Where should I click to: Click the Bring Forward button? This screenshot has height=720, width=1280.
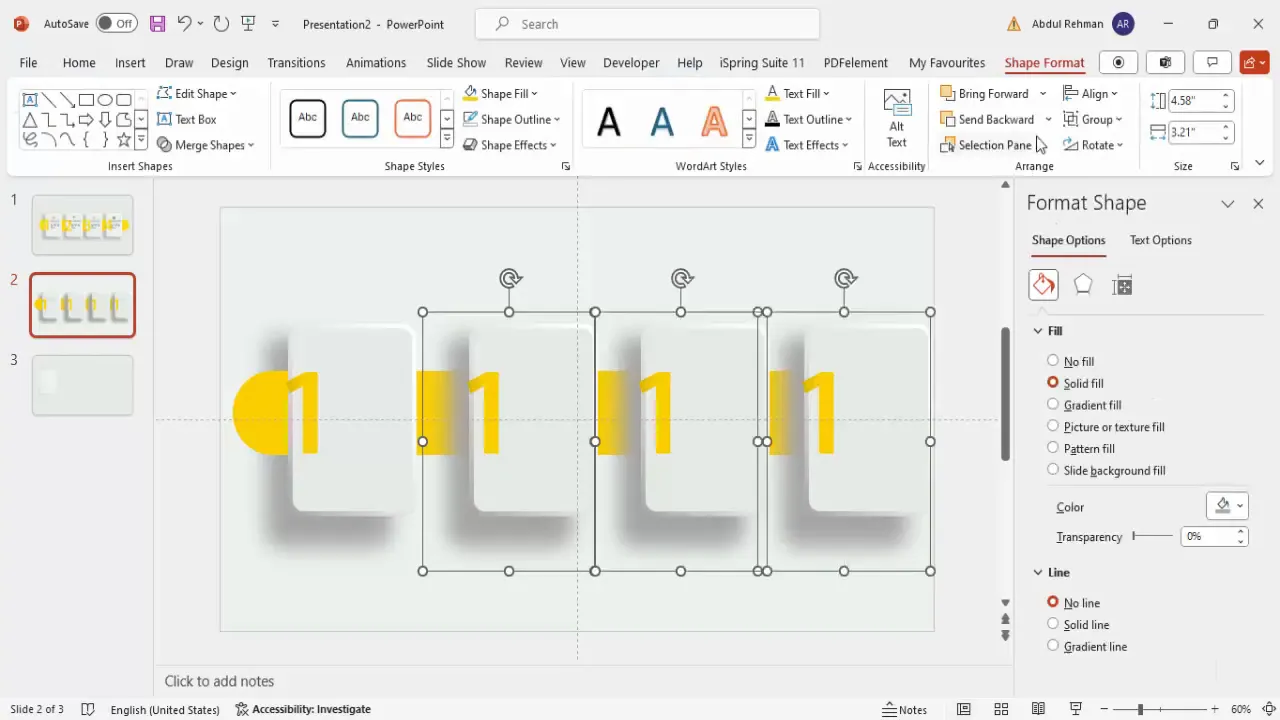click(984, 93)
